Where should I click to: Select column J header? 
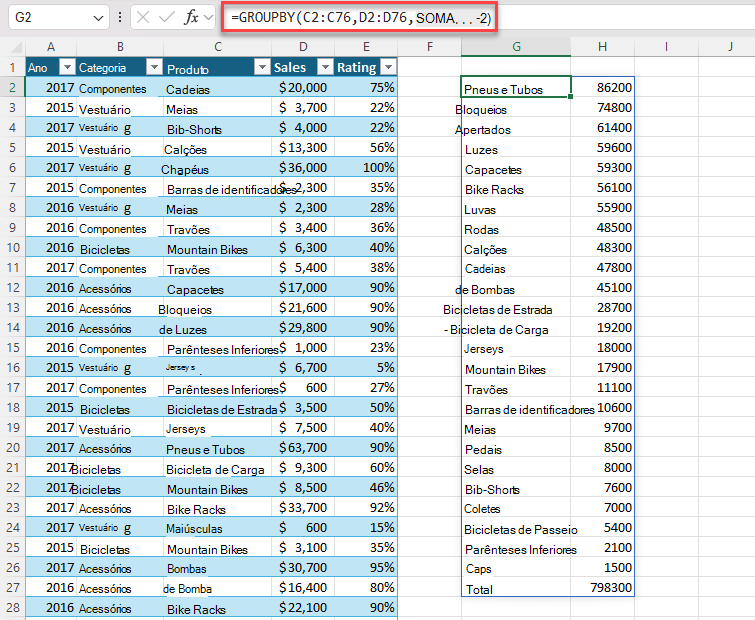(x=729, y=47)
